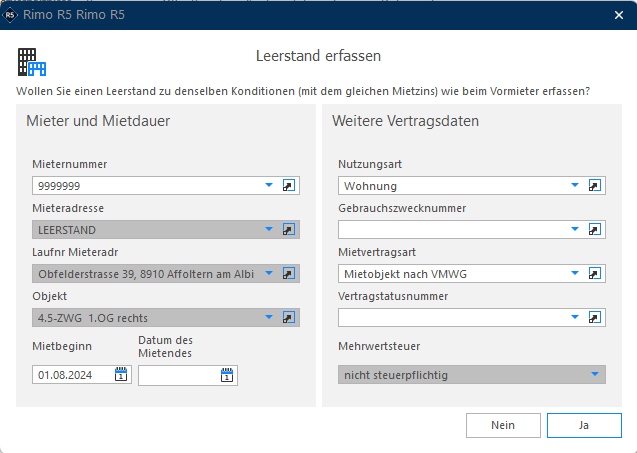Click the LEERSTAND text in Mieteradresse
637x453 pixels.
(67, 230)
